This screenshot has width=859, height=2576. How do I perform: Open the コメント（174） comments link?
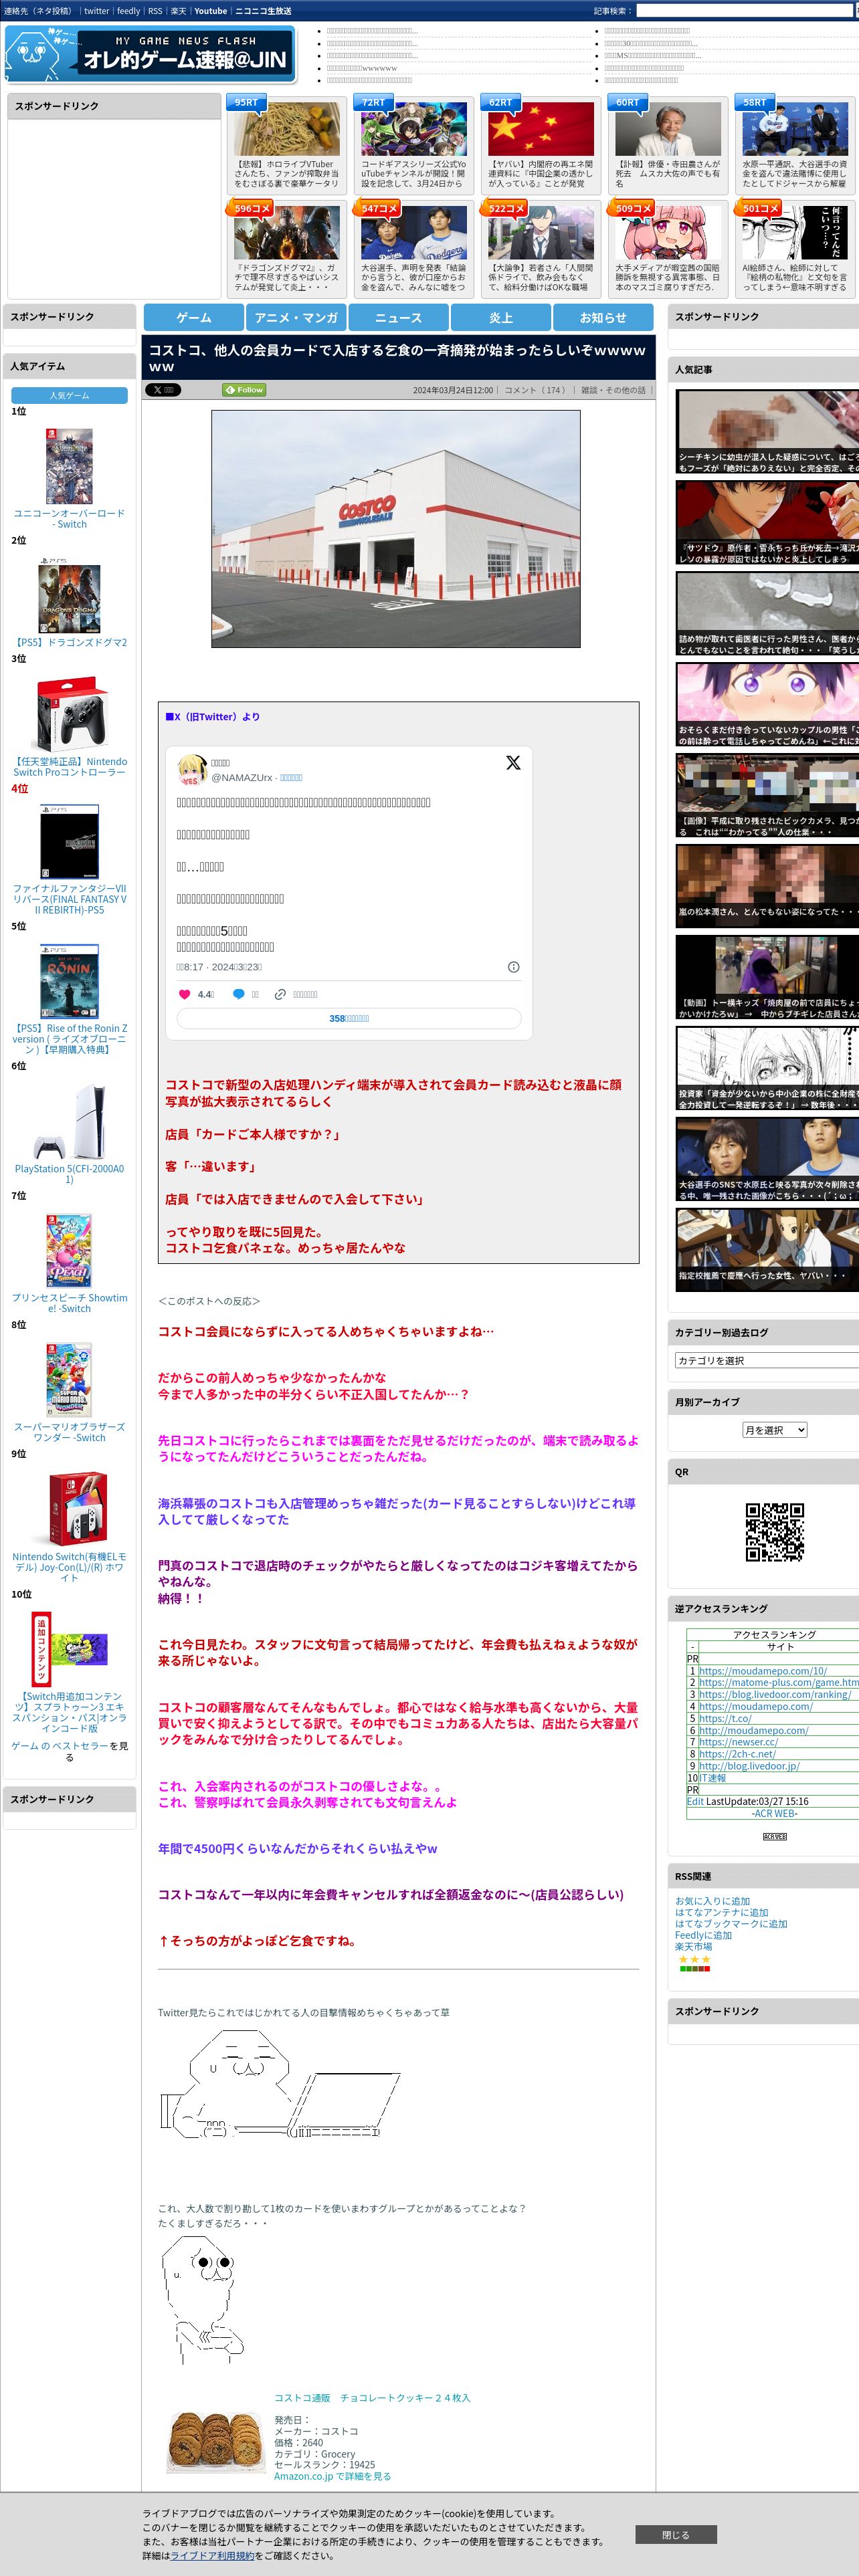(537, 390)
